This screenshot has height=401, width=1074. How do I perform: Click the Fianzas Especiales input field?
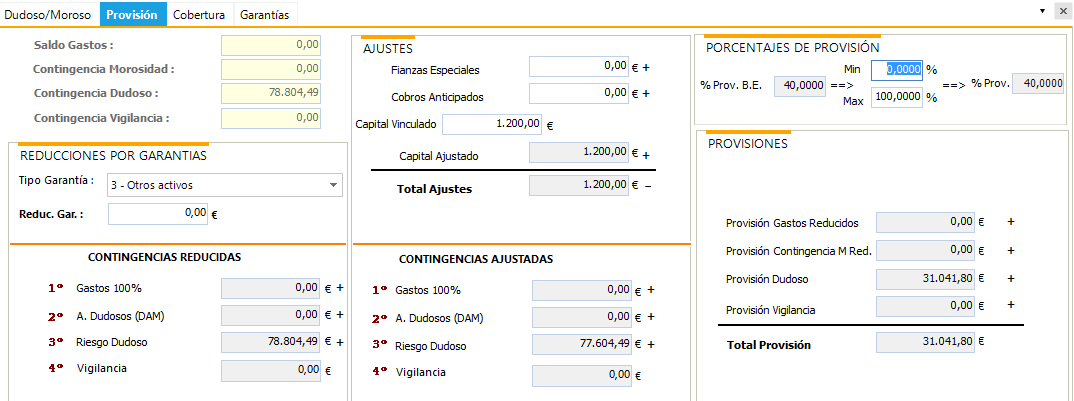click(579, 66)
